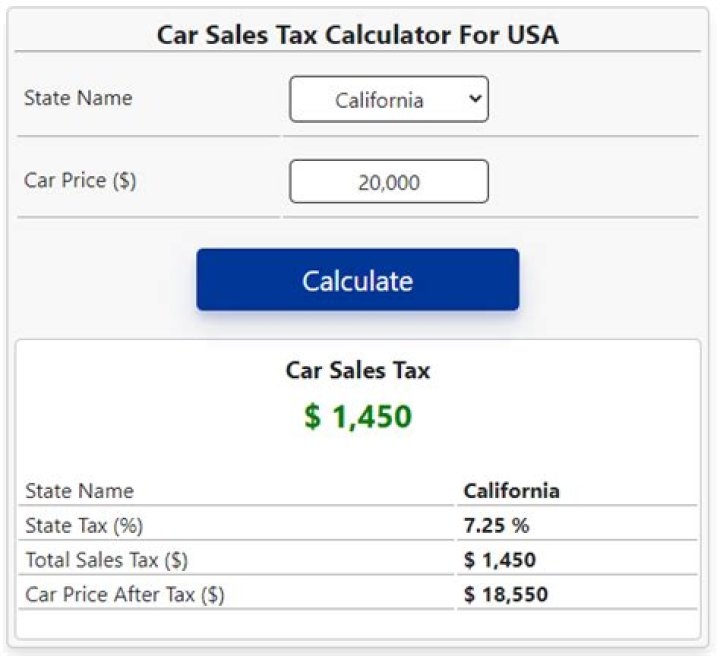Click the Car Sales Tax results heading

pyautogui.click(x=358, y=370)
